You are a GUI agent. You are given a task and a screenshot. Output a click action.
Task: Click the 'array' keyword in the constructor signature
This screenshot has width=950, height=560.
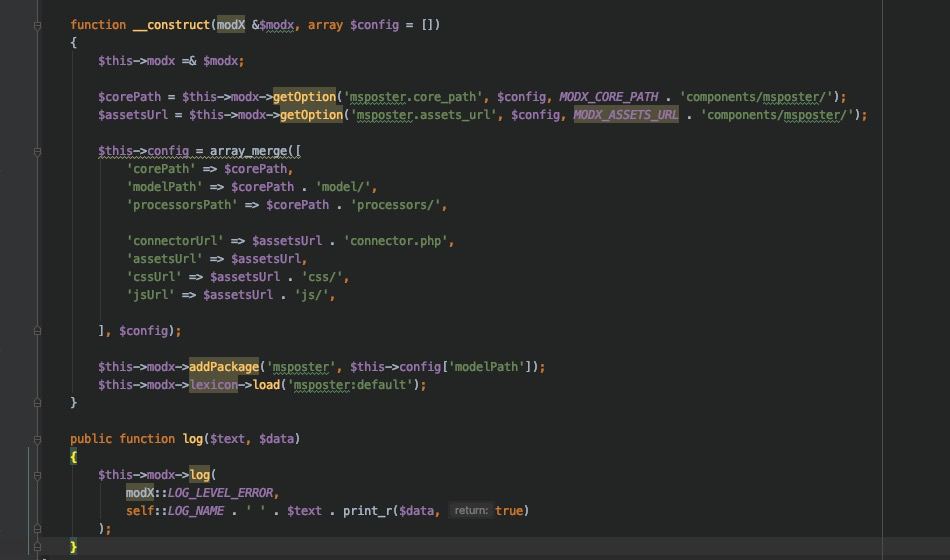point(325,25)
